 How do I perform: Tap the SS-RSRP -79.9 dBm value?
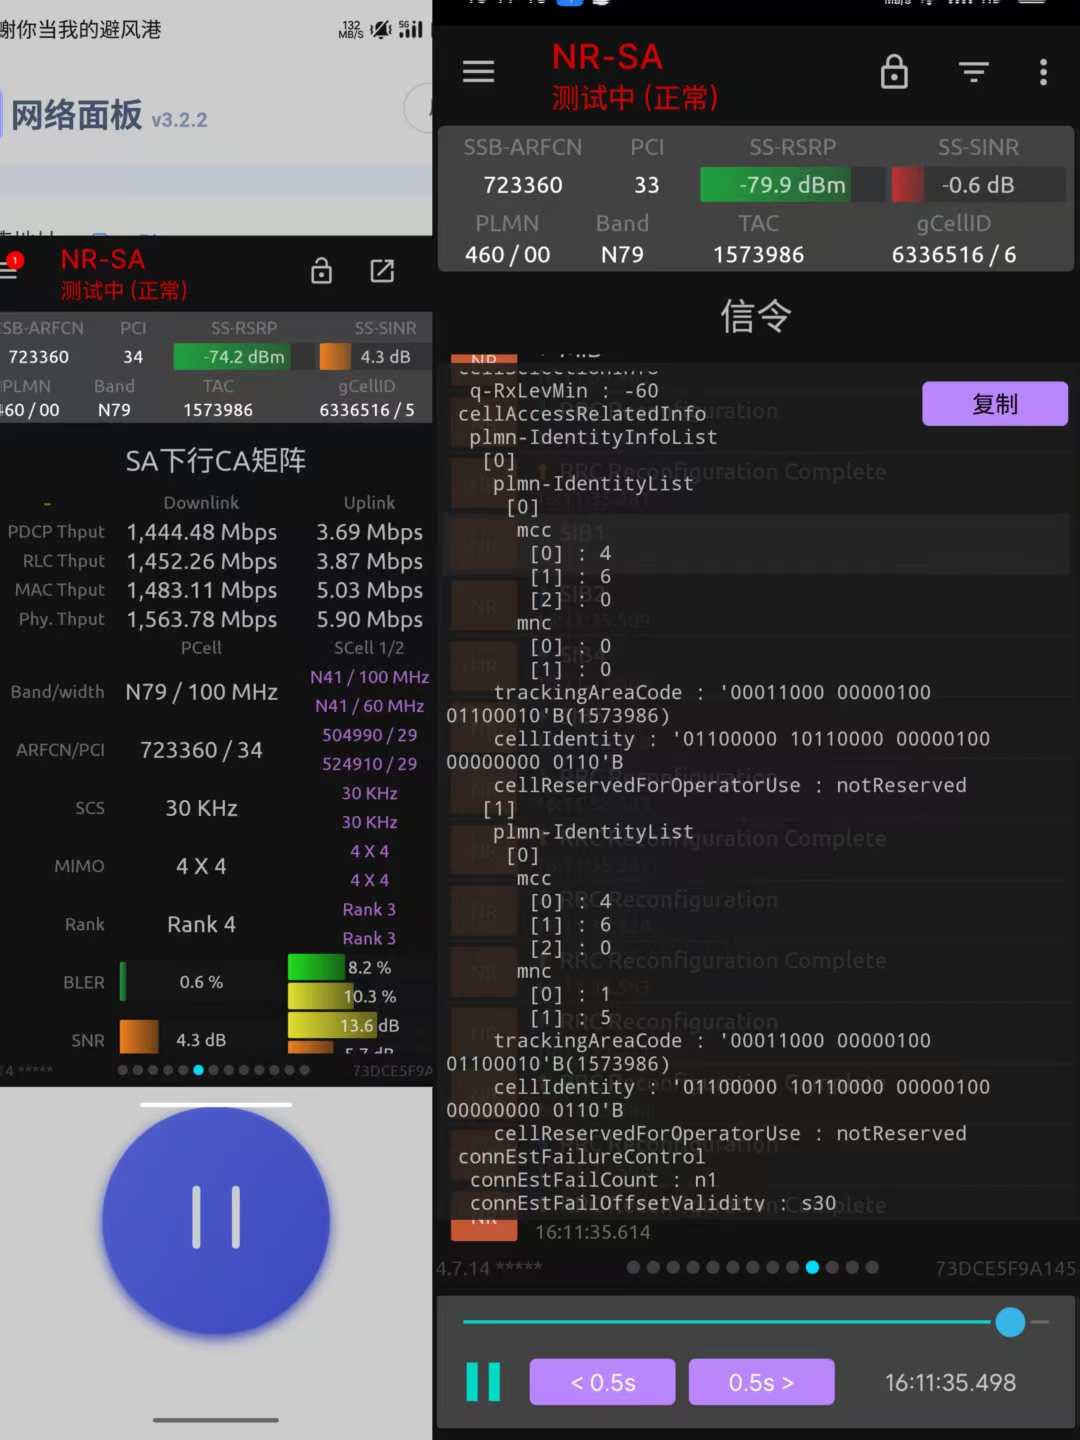(x=792, y=185)
